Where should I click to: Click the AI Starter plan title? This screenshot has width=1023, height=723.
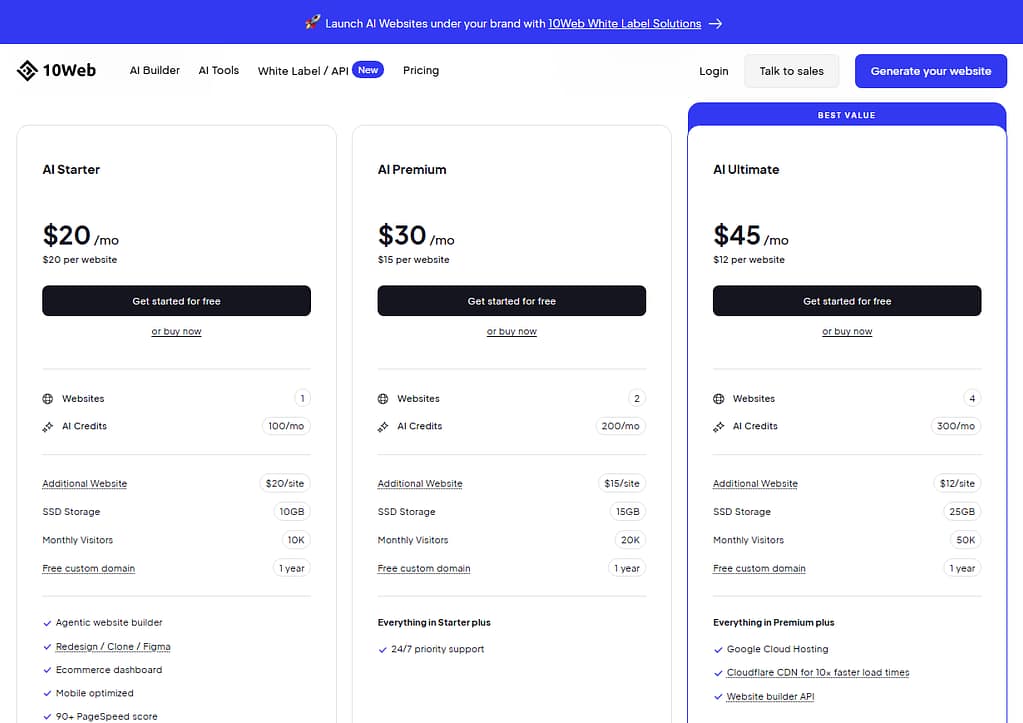71,170
